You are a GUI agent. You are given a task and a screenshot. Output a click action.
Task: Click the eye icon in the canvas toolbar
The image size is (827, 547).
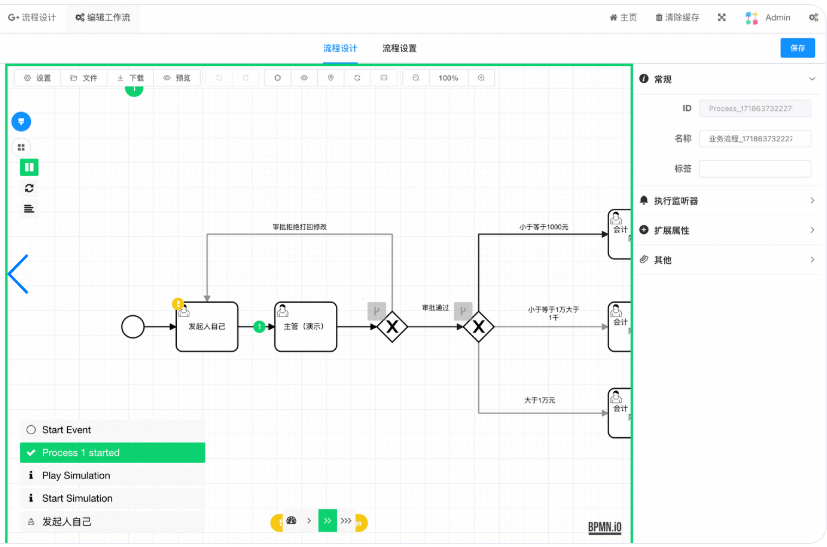click(x=304, y=78)
